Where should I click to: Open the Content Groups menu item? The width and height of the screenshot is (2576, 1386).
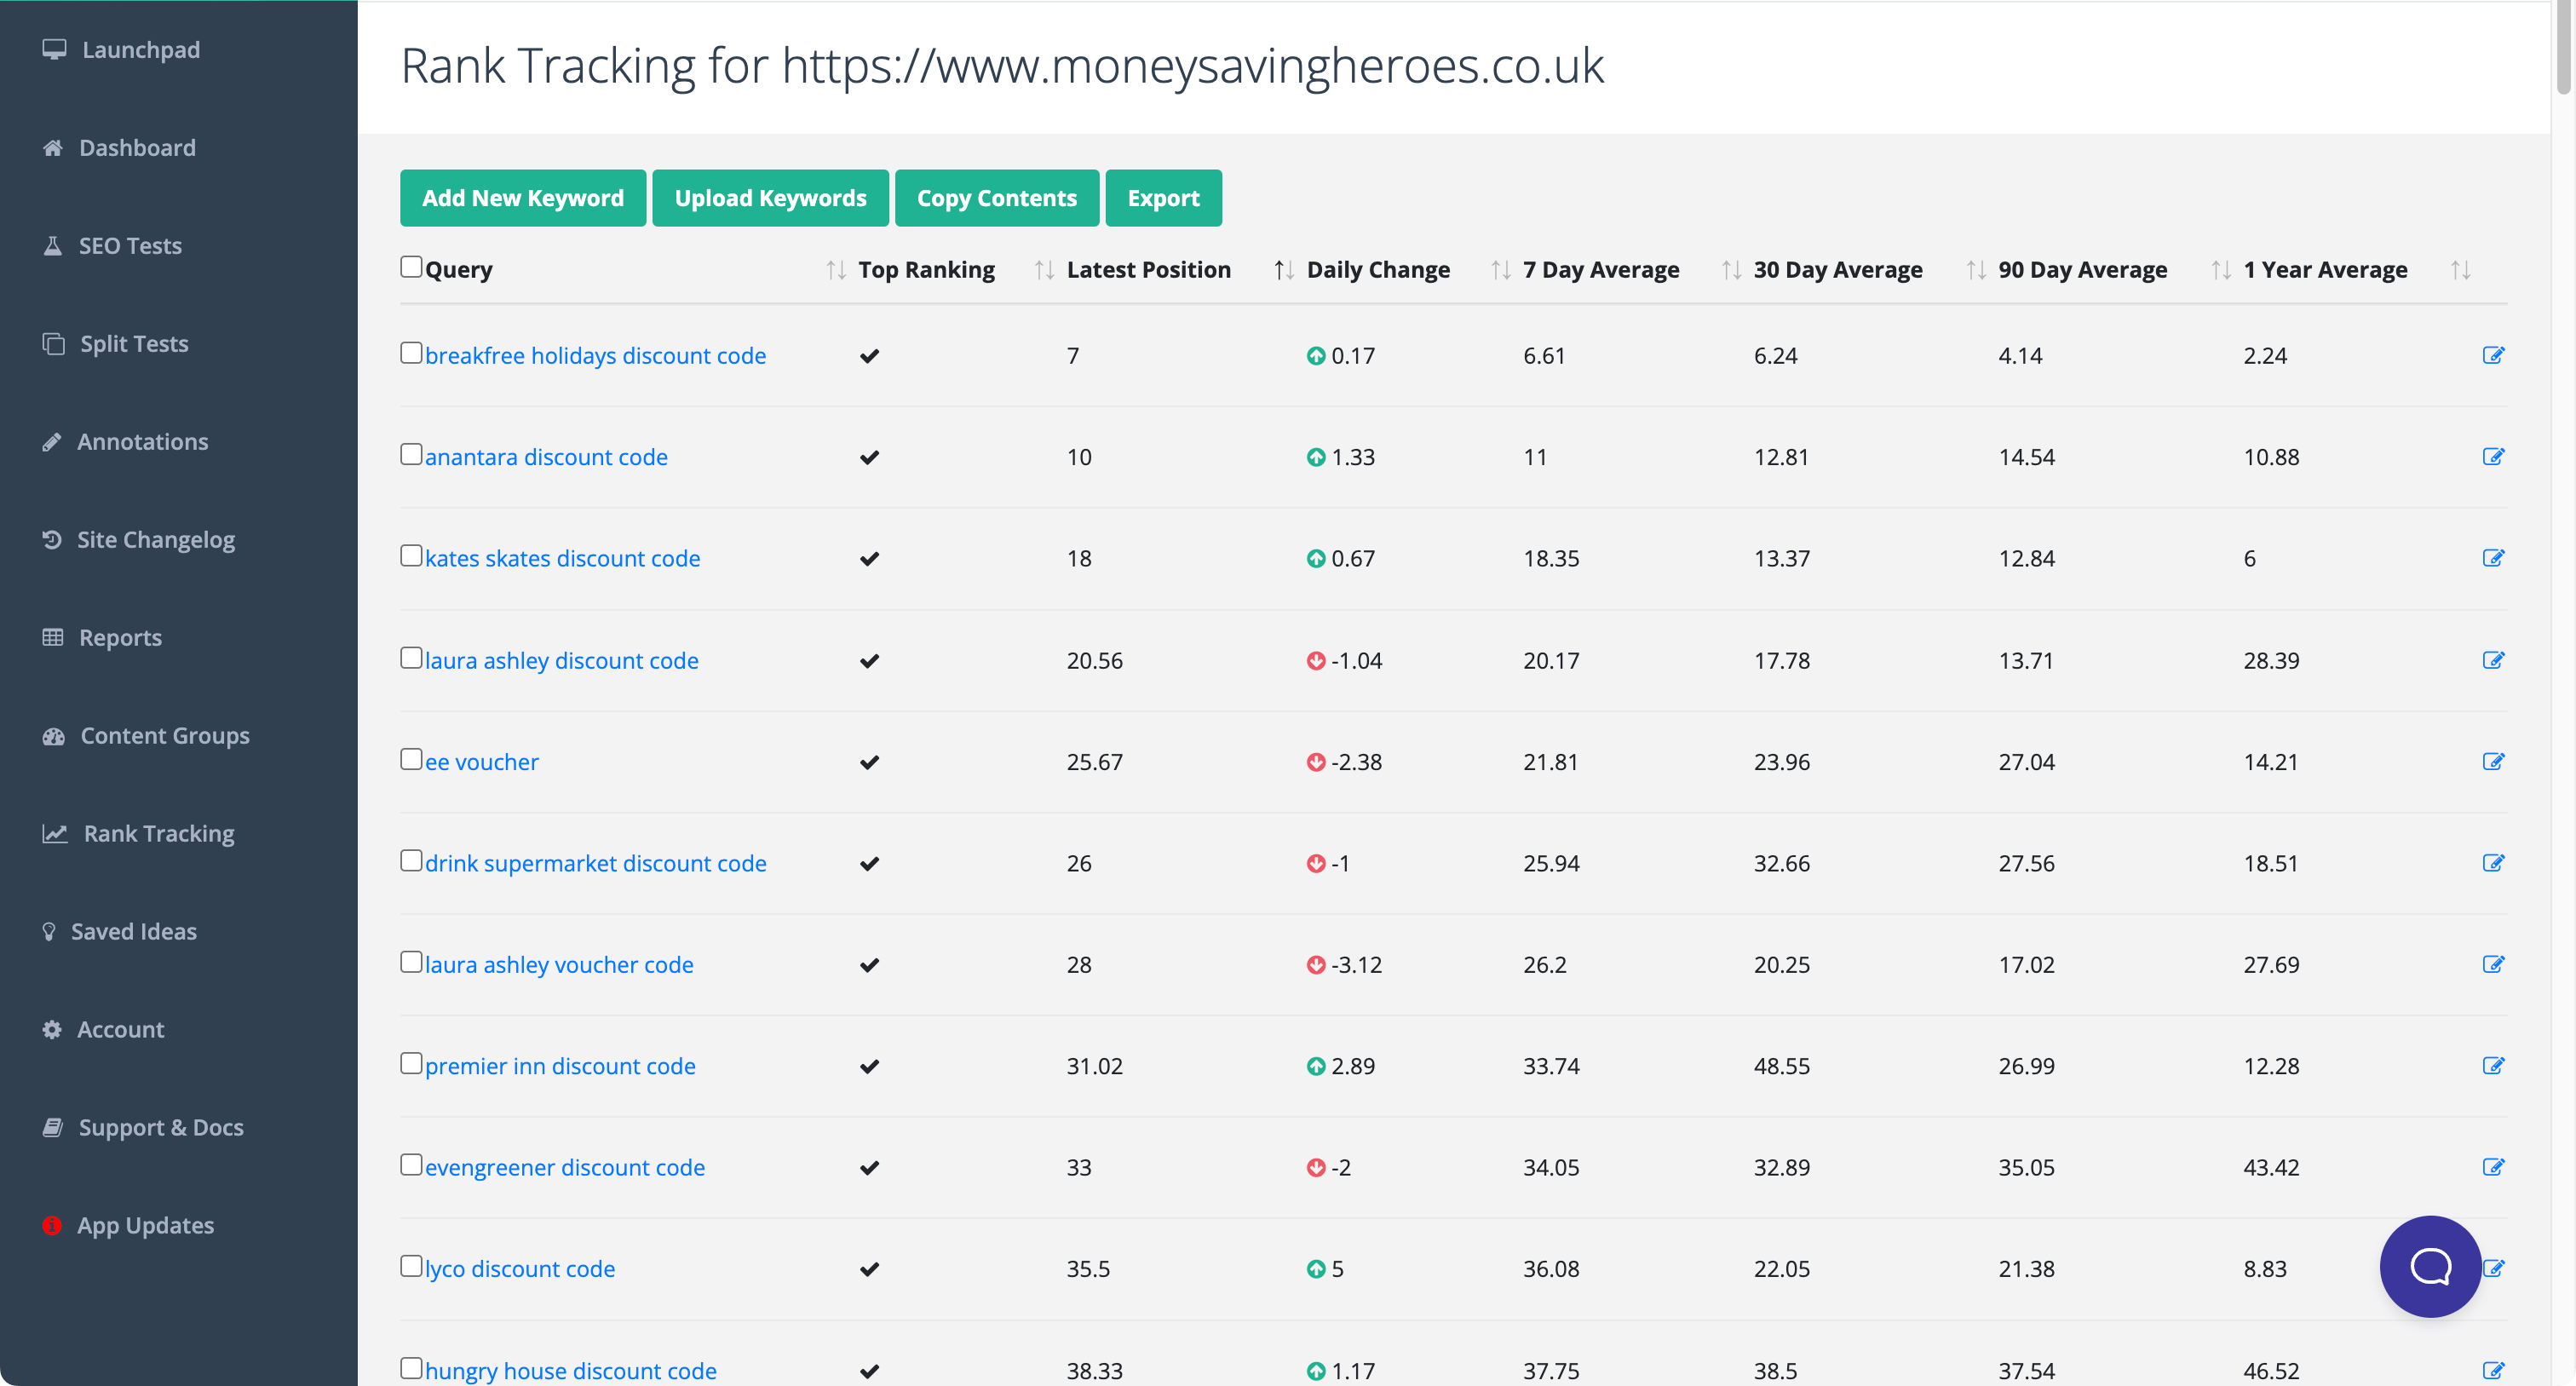point(165,734)
